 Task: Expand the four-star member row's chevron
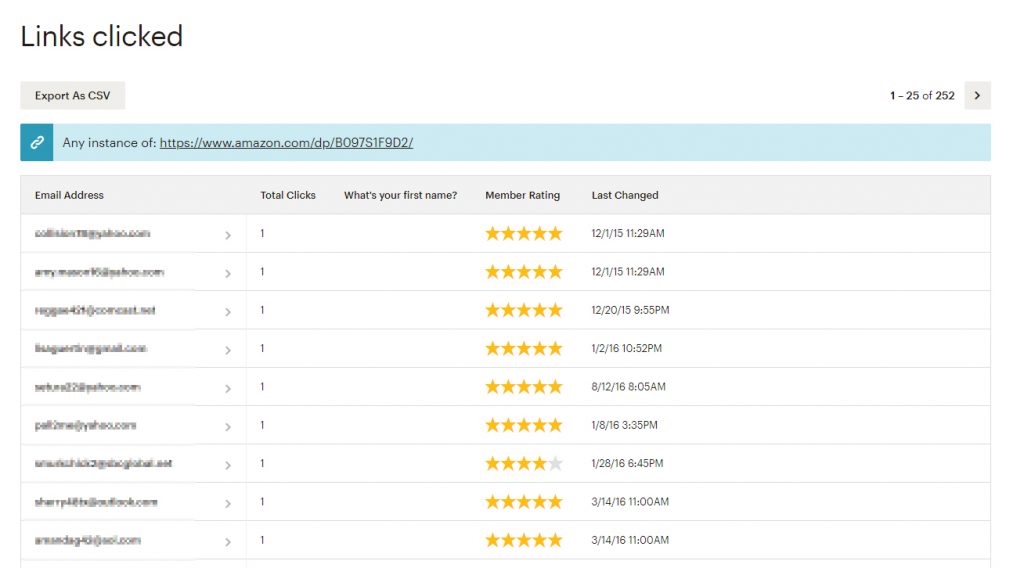228,465
